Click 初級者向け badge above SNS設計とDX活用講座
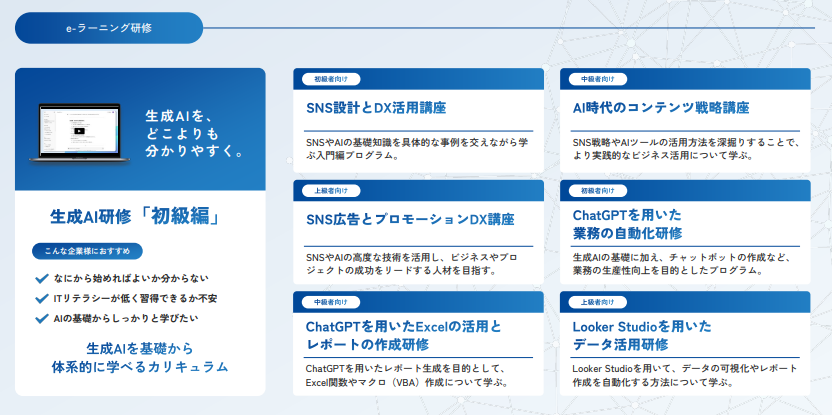 coord(331,78)
